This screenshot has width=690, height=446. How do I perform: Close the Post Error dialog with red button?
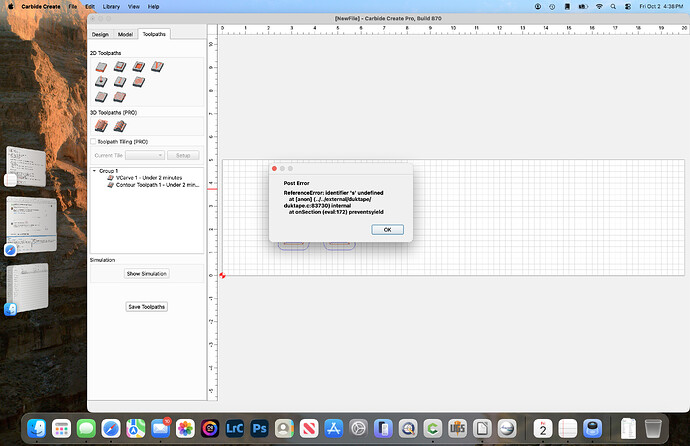pos(275,168)
